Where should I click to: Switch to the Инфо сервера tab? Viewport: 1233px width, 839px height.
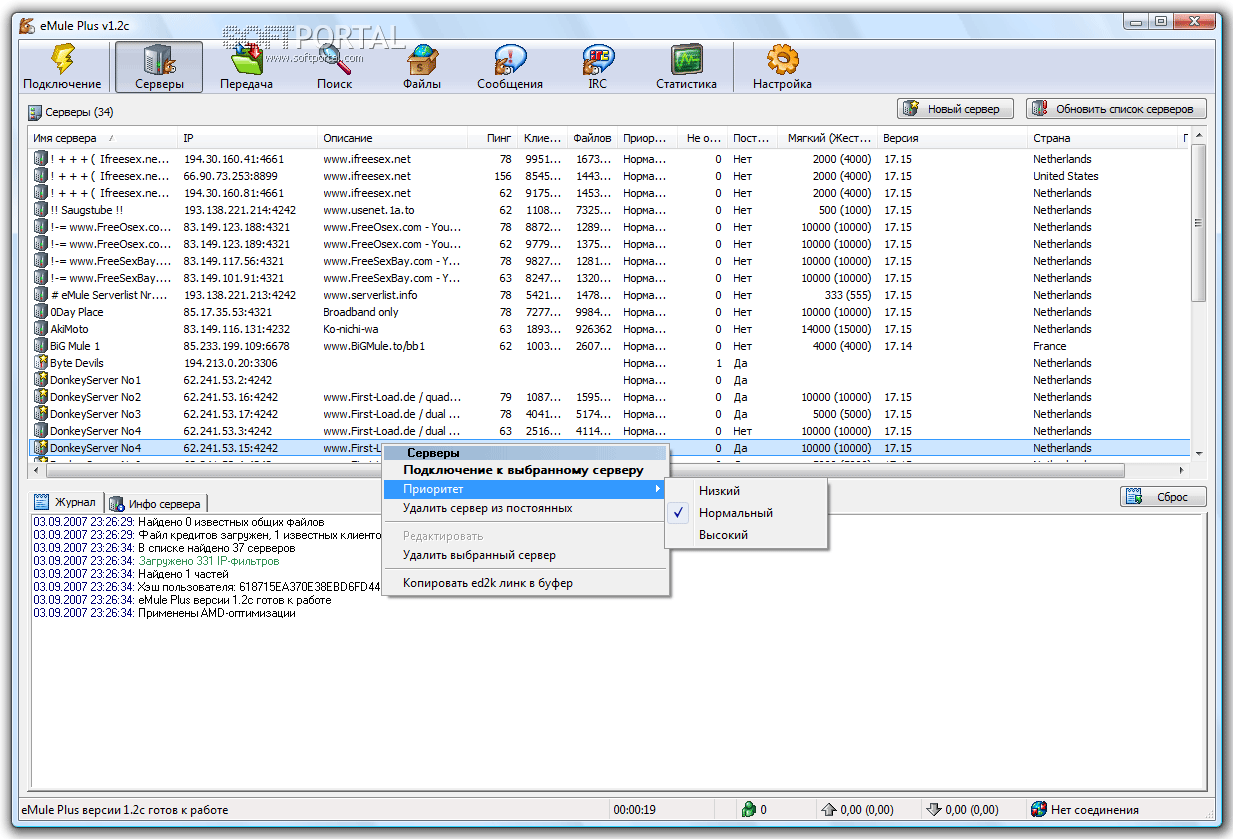point(155,503)
